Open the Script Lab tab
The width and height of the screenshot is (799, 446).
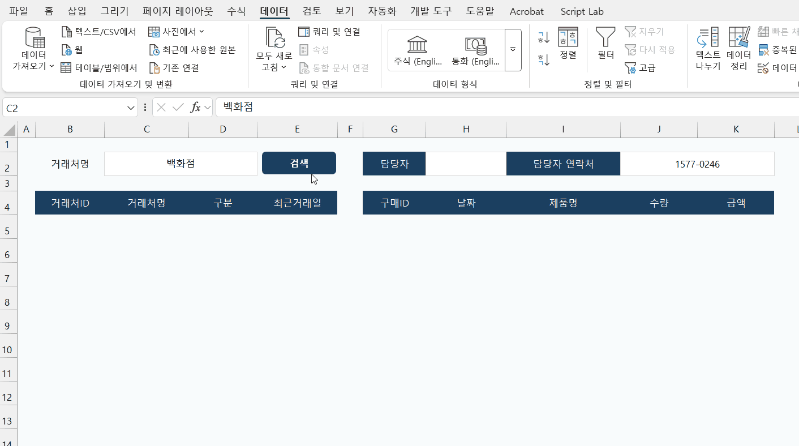coord(581,11)
